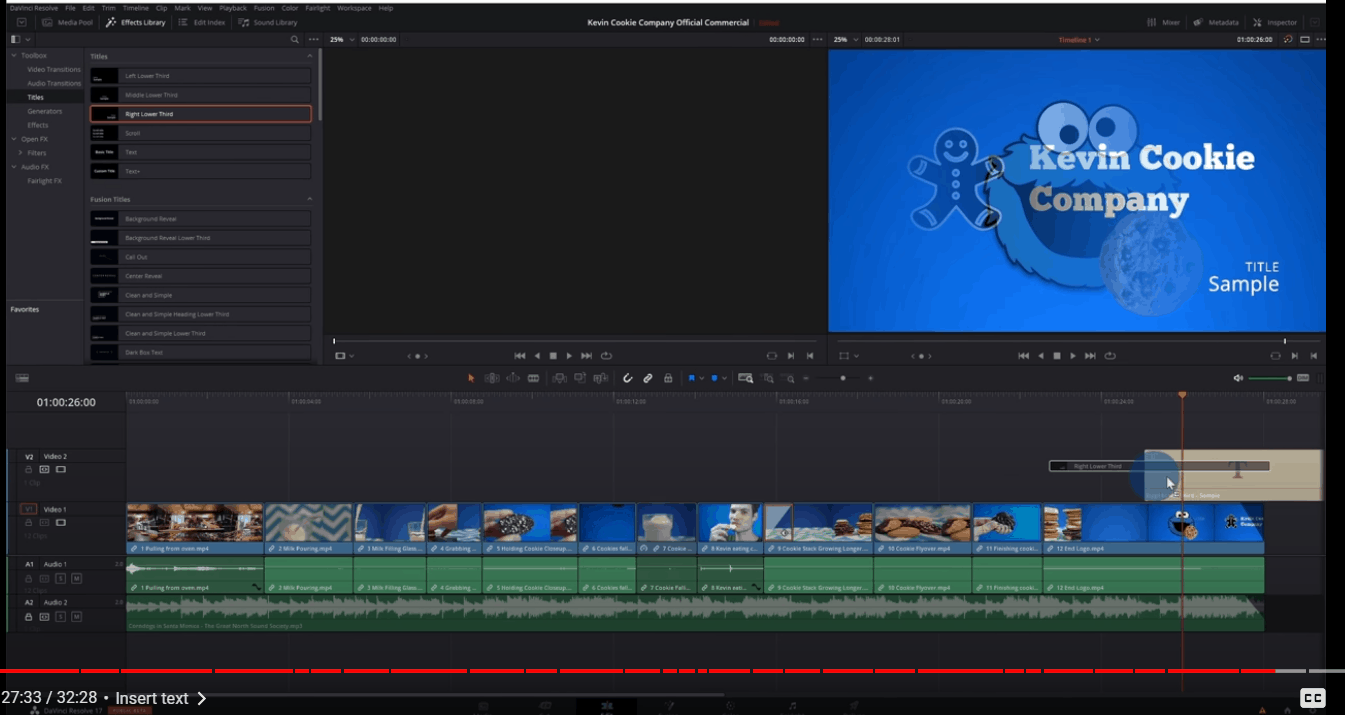Collapse the Audio FX tree section
Viewport: 1345px width, 715px height.
point(13,167)
